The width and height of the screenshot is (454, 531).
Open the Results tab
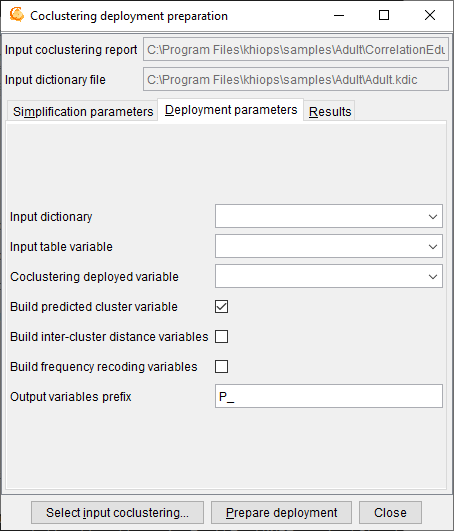(330, 111)
